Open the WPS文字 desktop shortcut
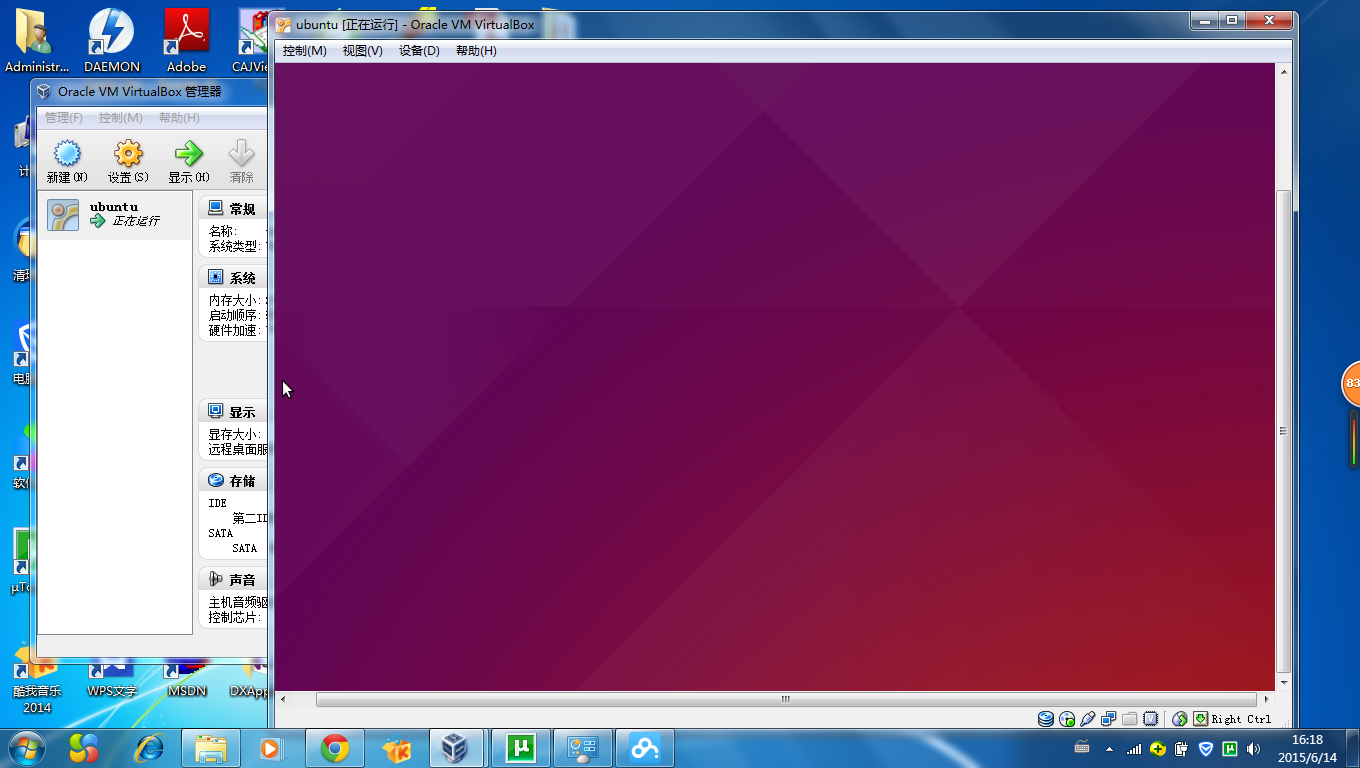 click(112, 681)
